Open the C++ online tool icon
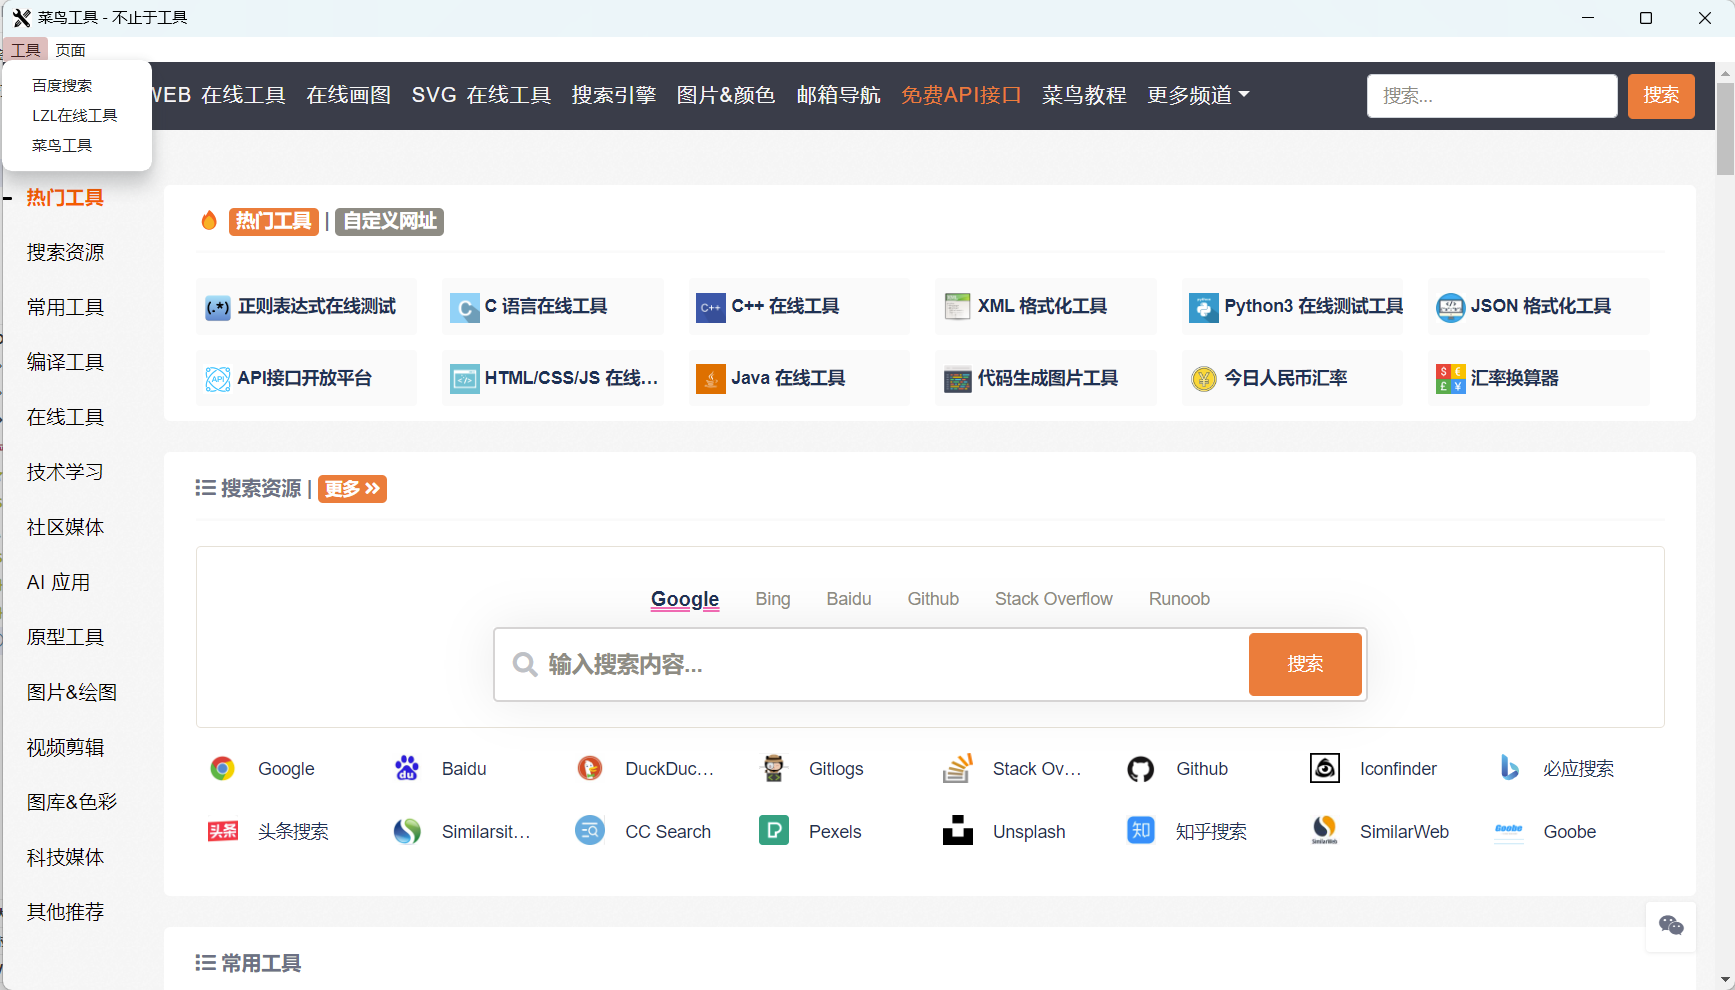Screen dimensions: 1735x990 point(710,307)
